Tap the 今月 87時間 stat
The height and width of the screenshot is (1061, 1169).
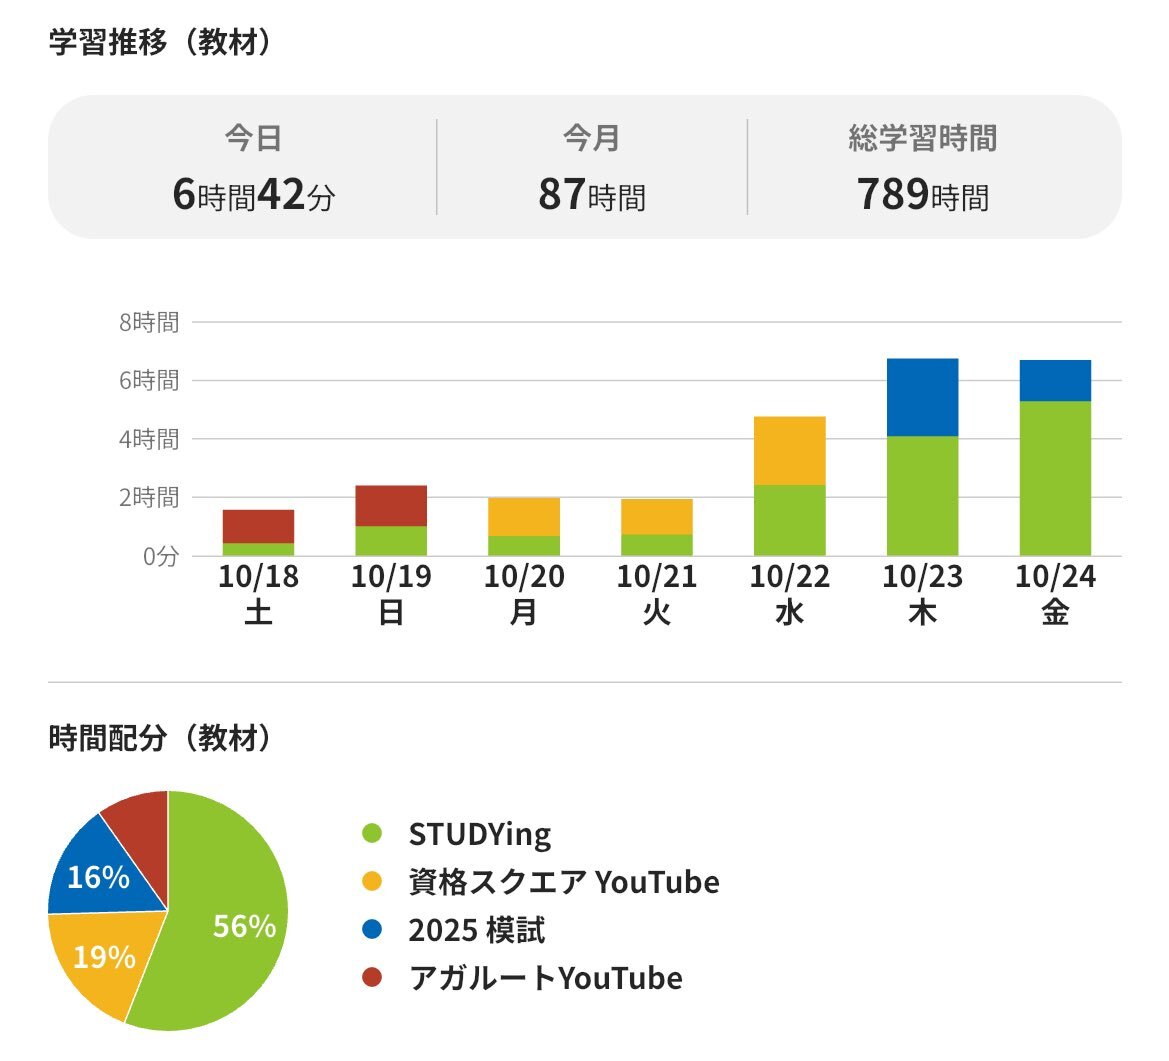(591, 168)
